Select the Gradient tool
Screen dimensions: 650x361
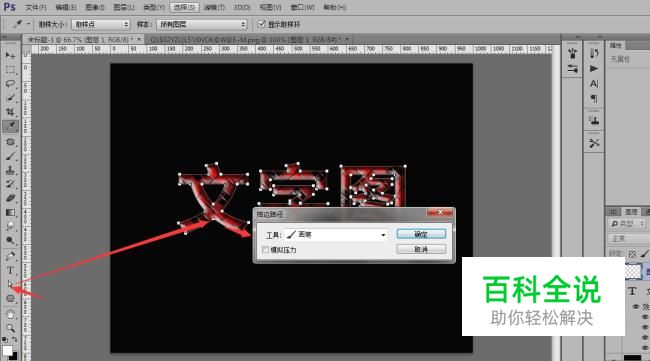pos(10,213)
